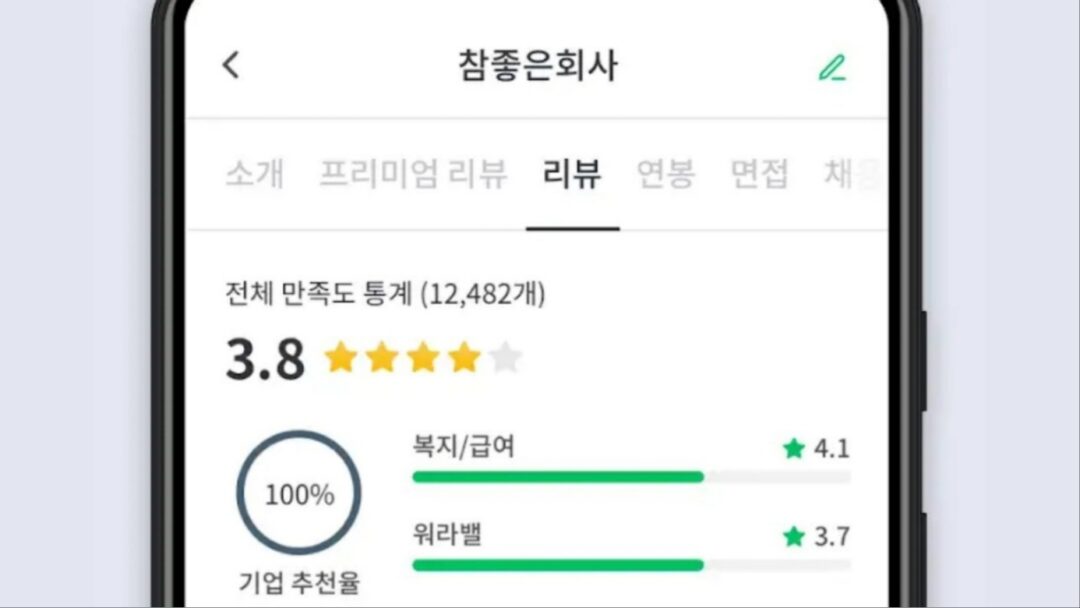Screen dimensions: 1080x608
Task: Switch to the 프리미엄 리뷰 tab
Action: pos(413,174)
